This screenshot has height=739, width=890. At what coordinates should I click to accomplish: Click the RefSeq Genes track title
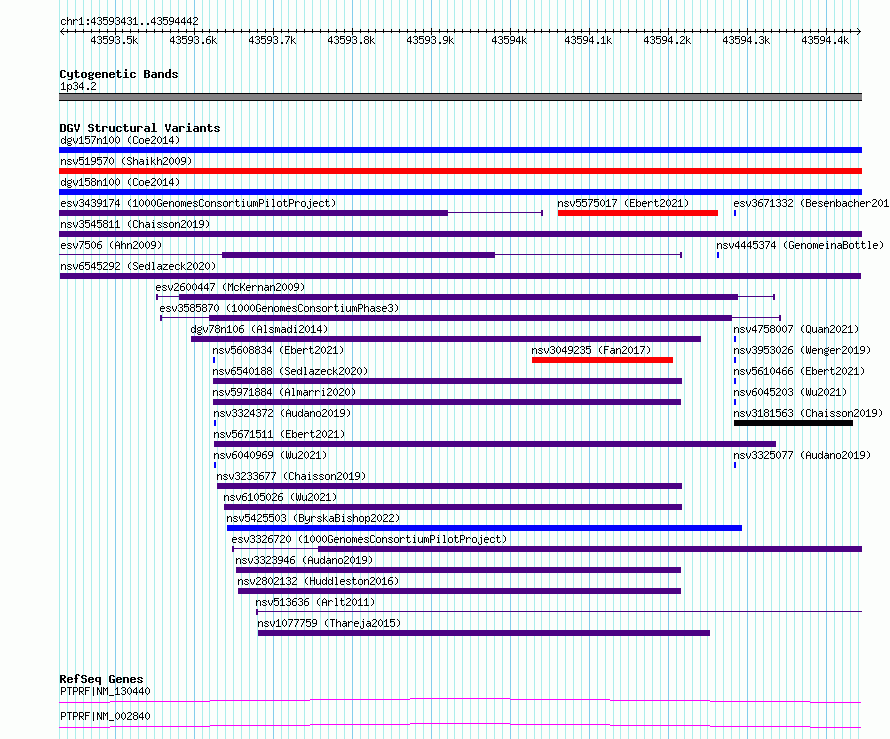pyautogui.click(x=101, y=679)
